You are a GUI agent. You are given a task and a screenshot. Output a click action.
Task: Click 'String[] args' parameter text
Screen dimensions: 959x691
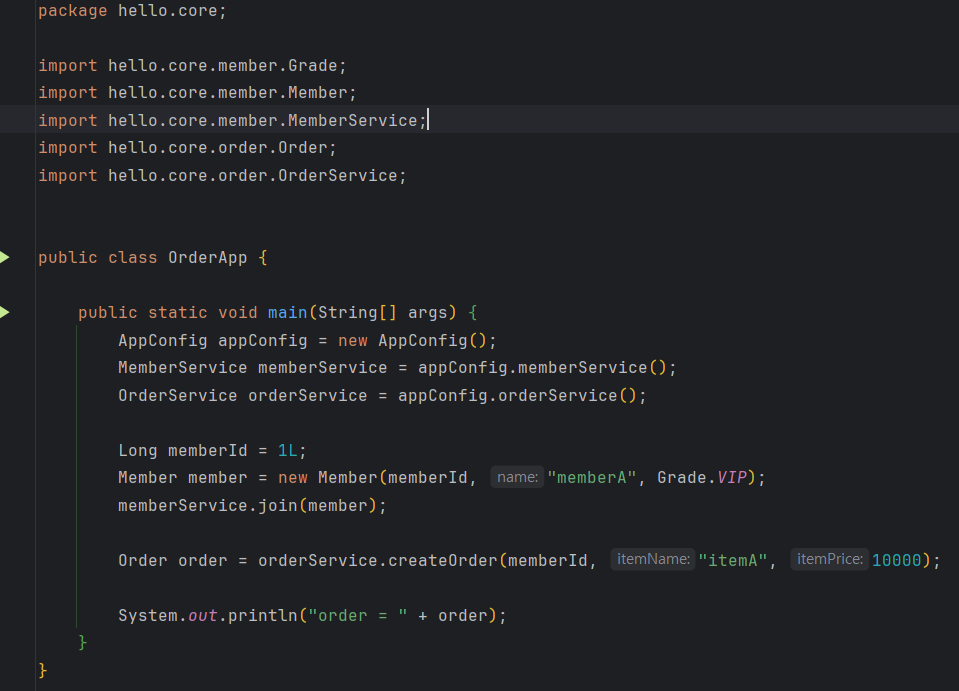(x=382, y=312)
